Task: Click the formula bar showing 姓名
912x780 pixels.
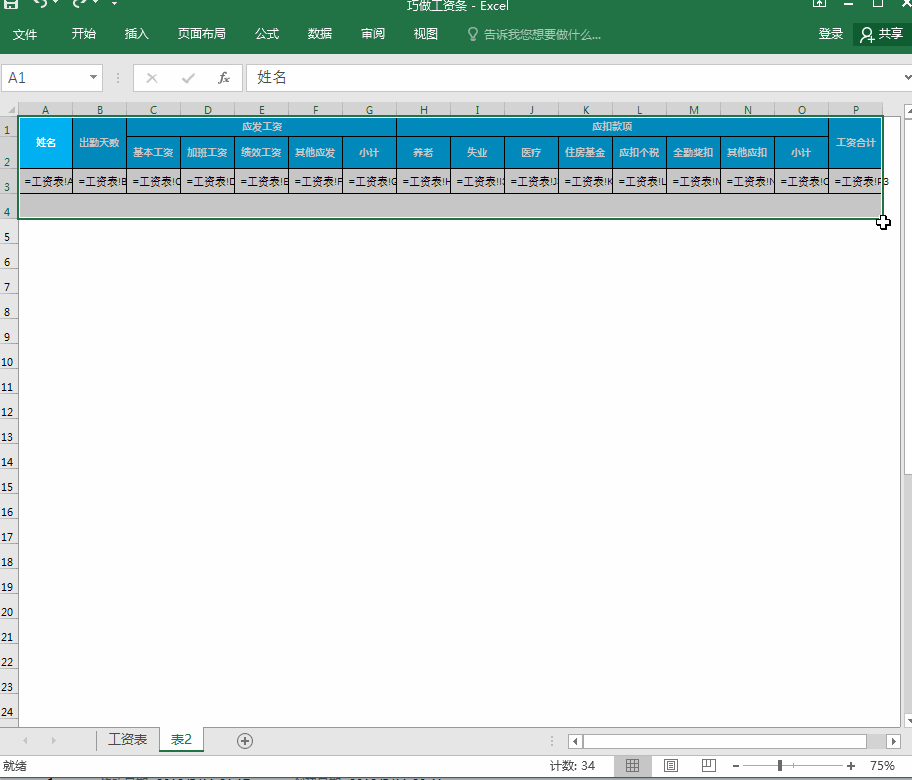Action: pos(573,78)
